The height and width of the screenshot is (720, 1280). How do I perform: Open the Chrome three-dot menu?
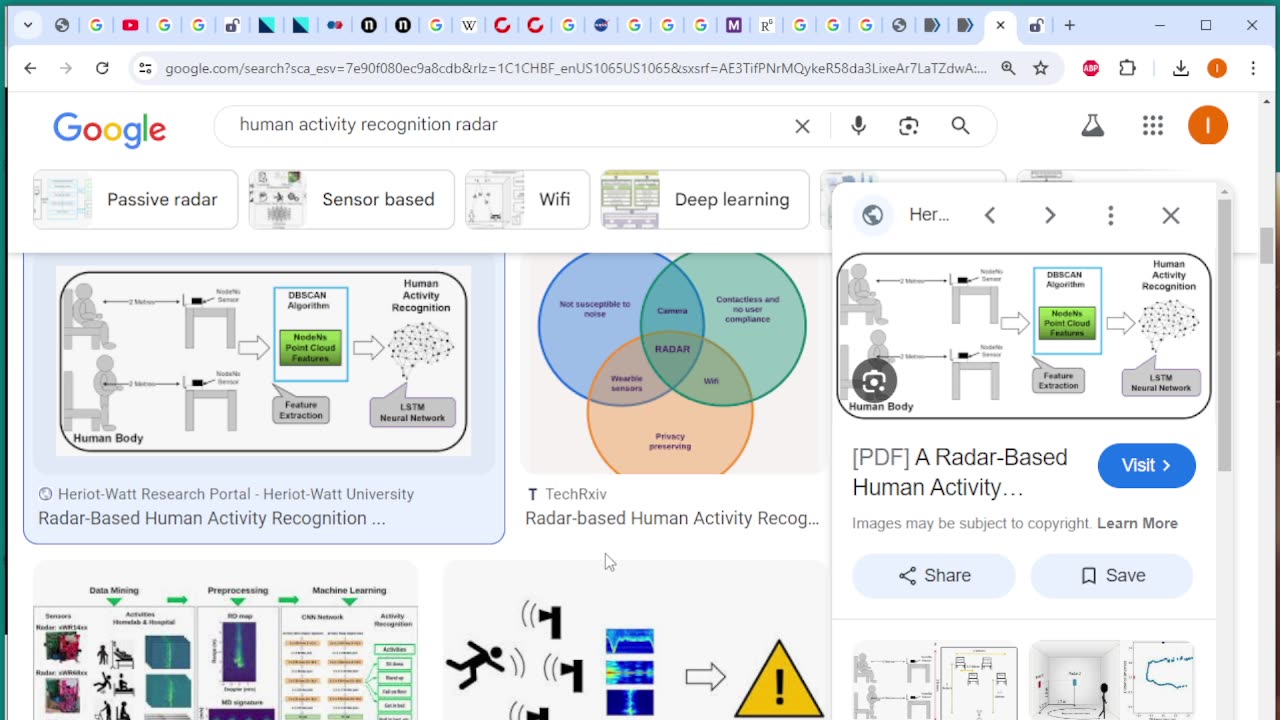click(1253, 68)
